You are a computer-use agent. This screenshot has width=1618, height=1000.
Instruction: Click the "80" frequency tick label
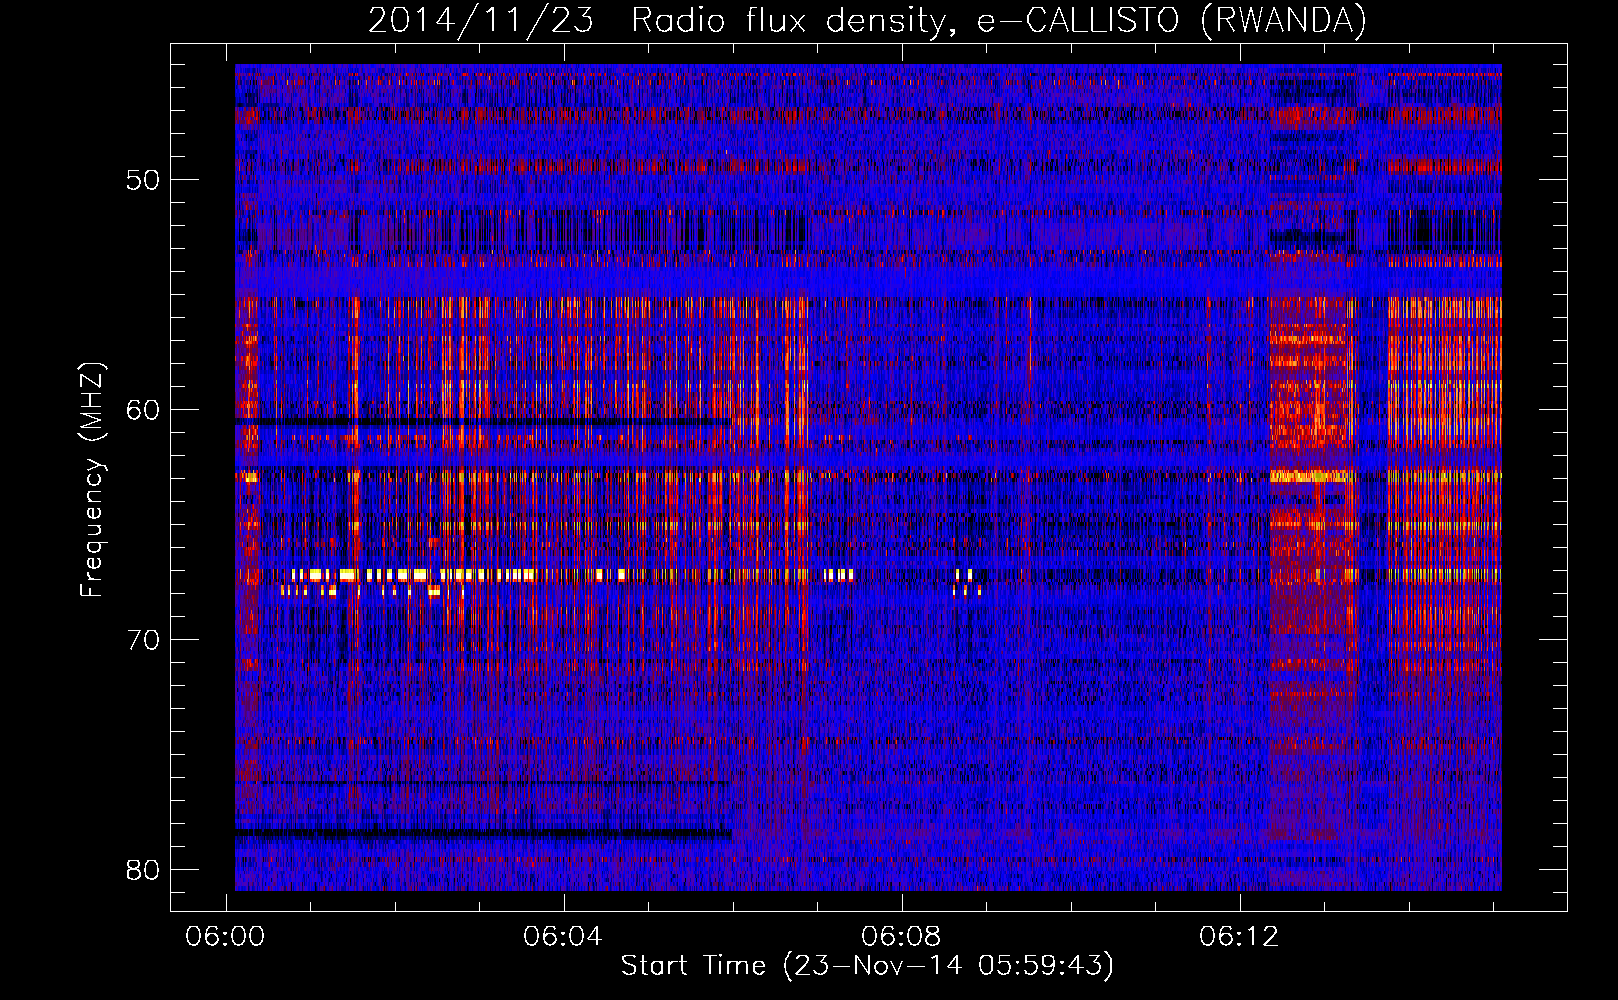click(143, 870)
